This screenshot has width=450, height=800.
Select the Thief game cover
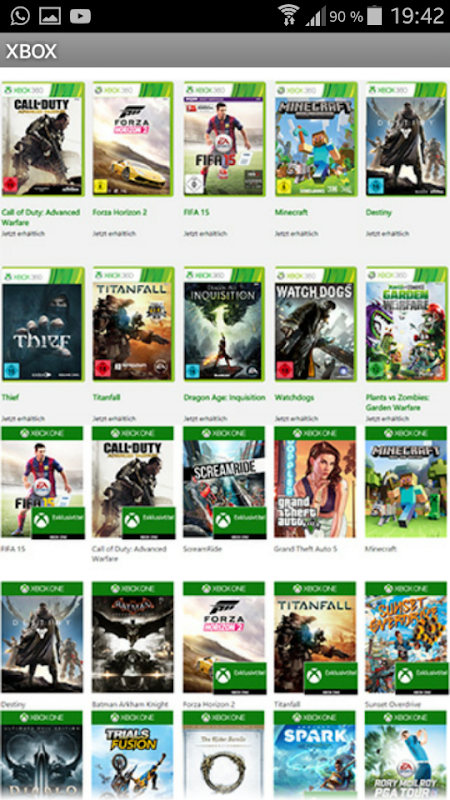(43, 324)
